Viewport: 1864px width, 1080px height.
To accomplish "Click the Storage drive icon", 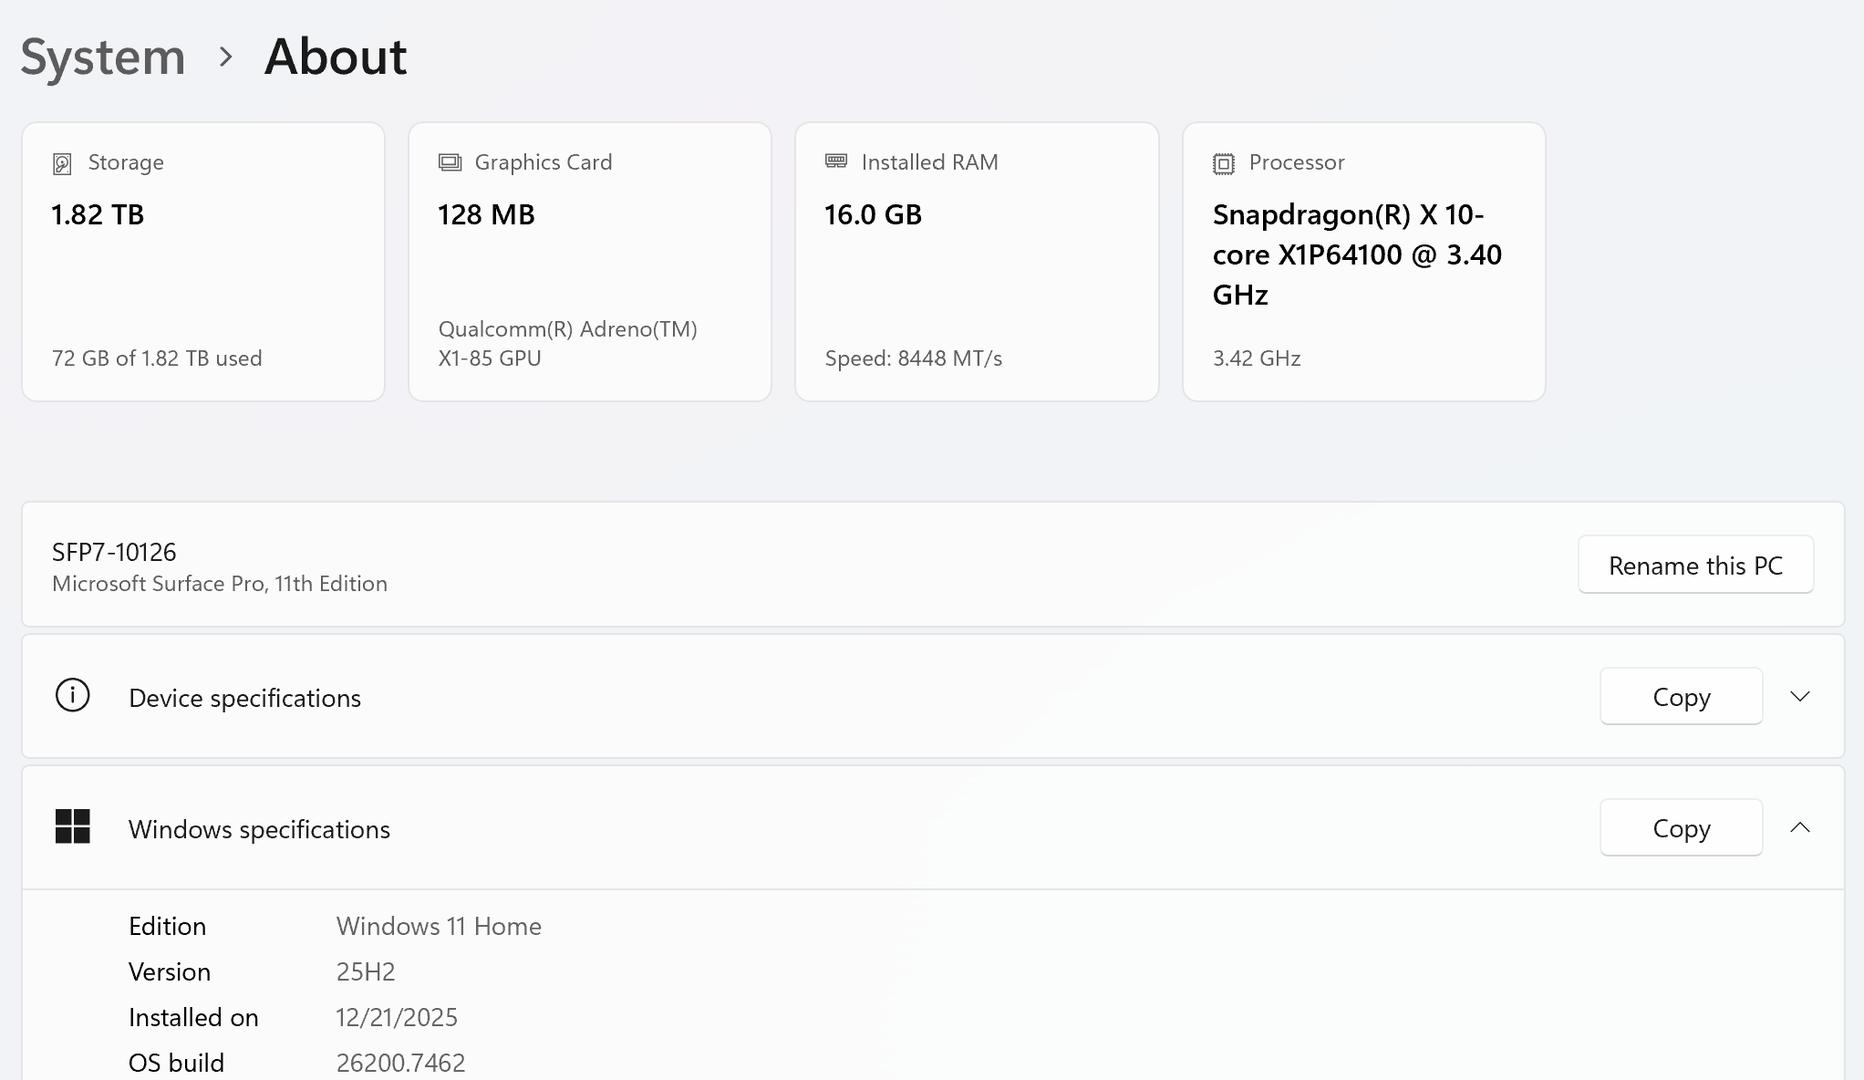I will 62,163.
